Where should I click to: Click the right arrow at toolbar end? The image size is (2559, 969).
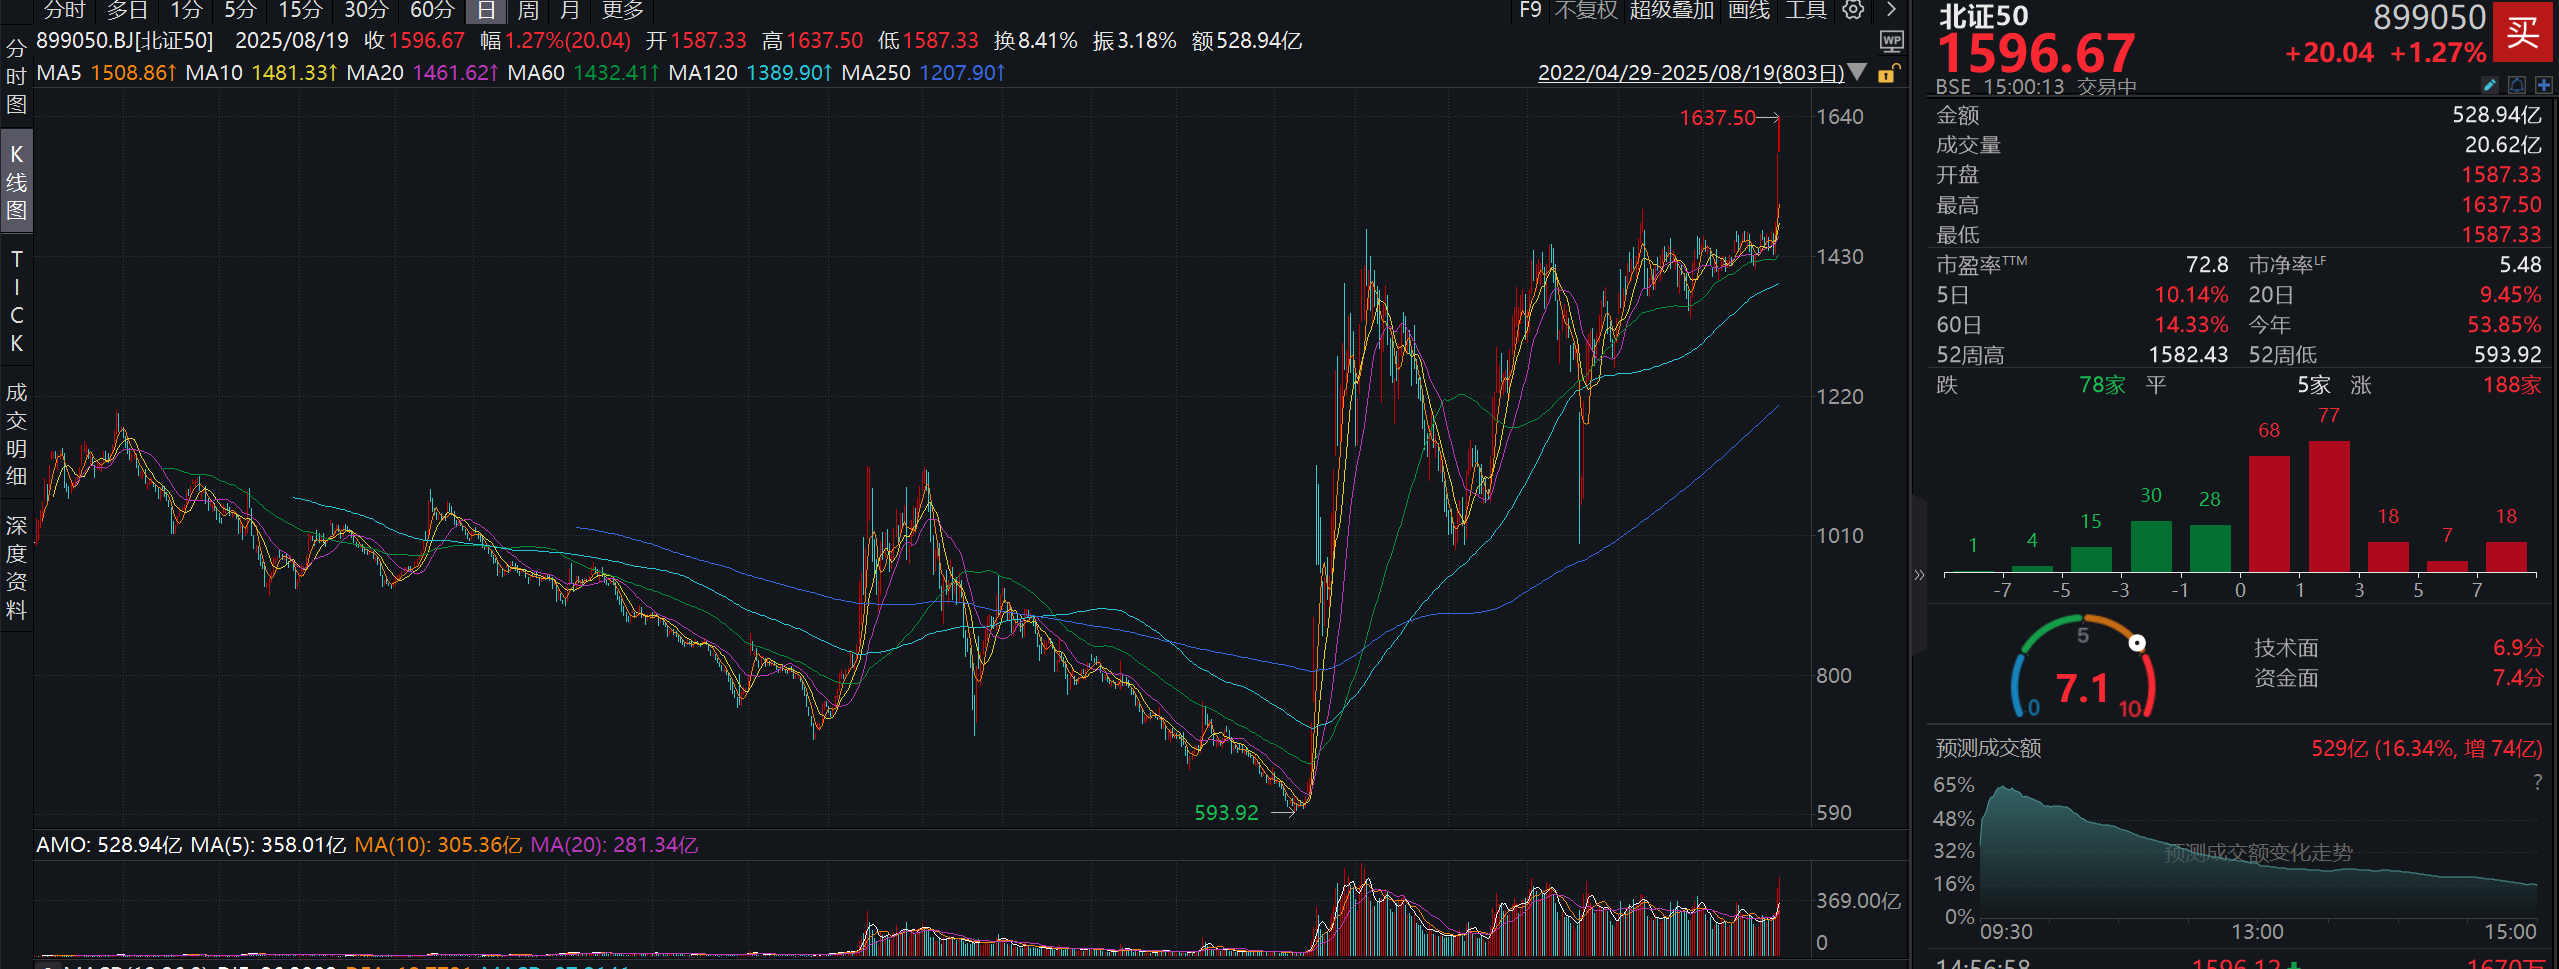coord(1890,9)
